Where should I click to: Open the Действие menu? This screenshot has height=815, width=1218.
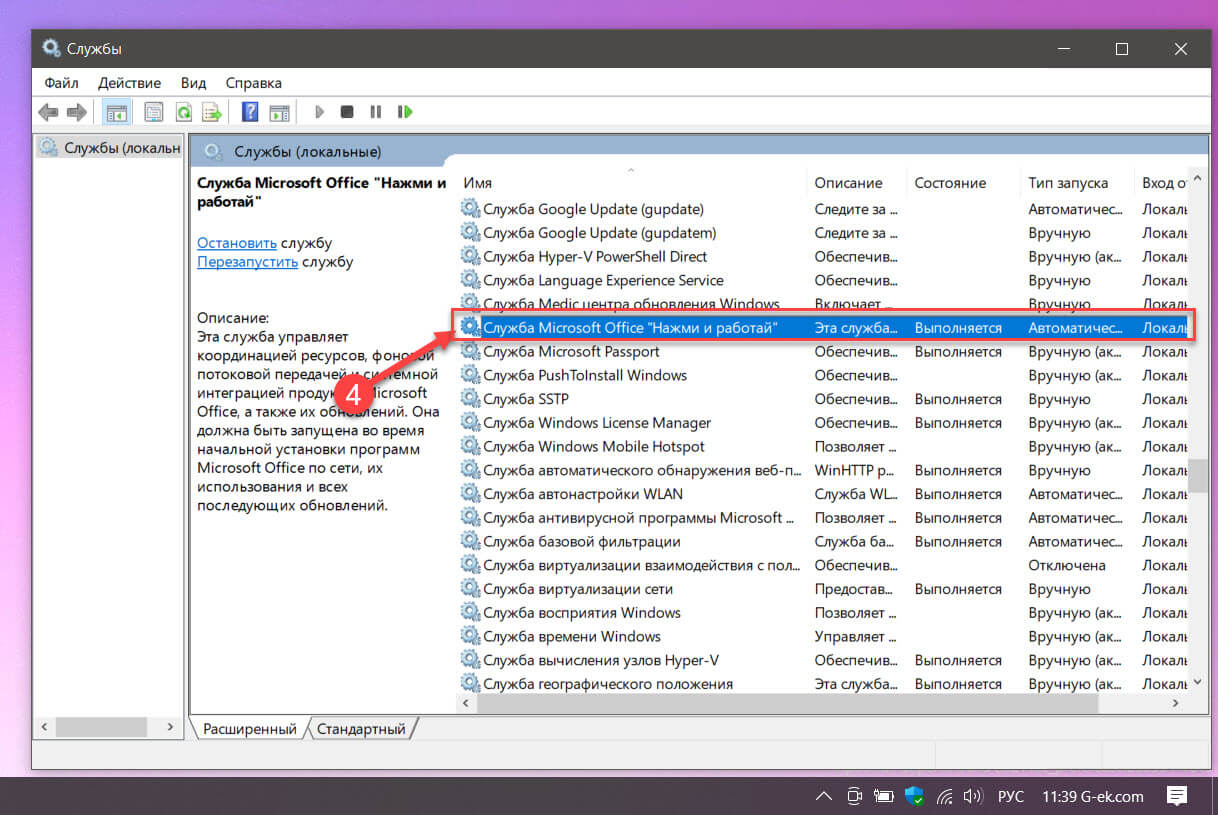click(129, 83)
